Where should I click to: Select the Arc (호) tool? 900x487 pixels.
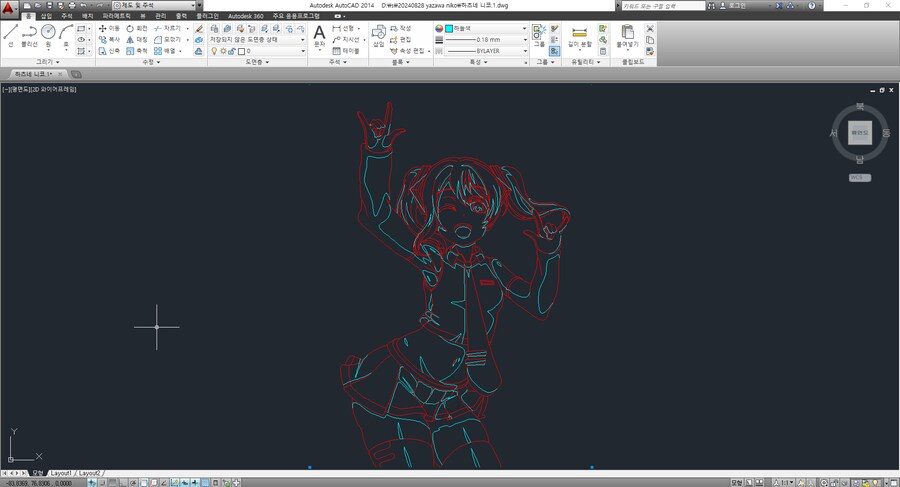[x=65, y=36]
